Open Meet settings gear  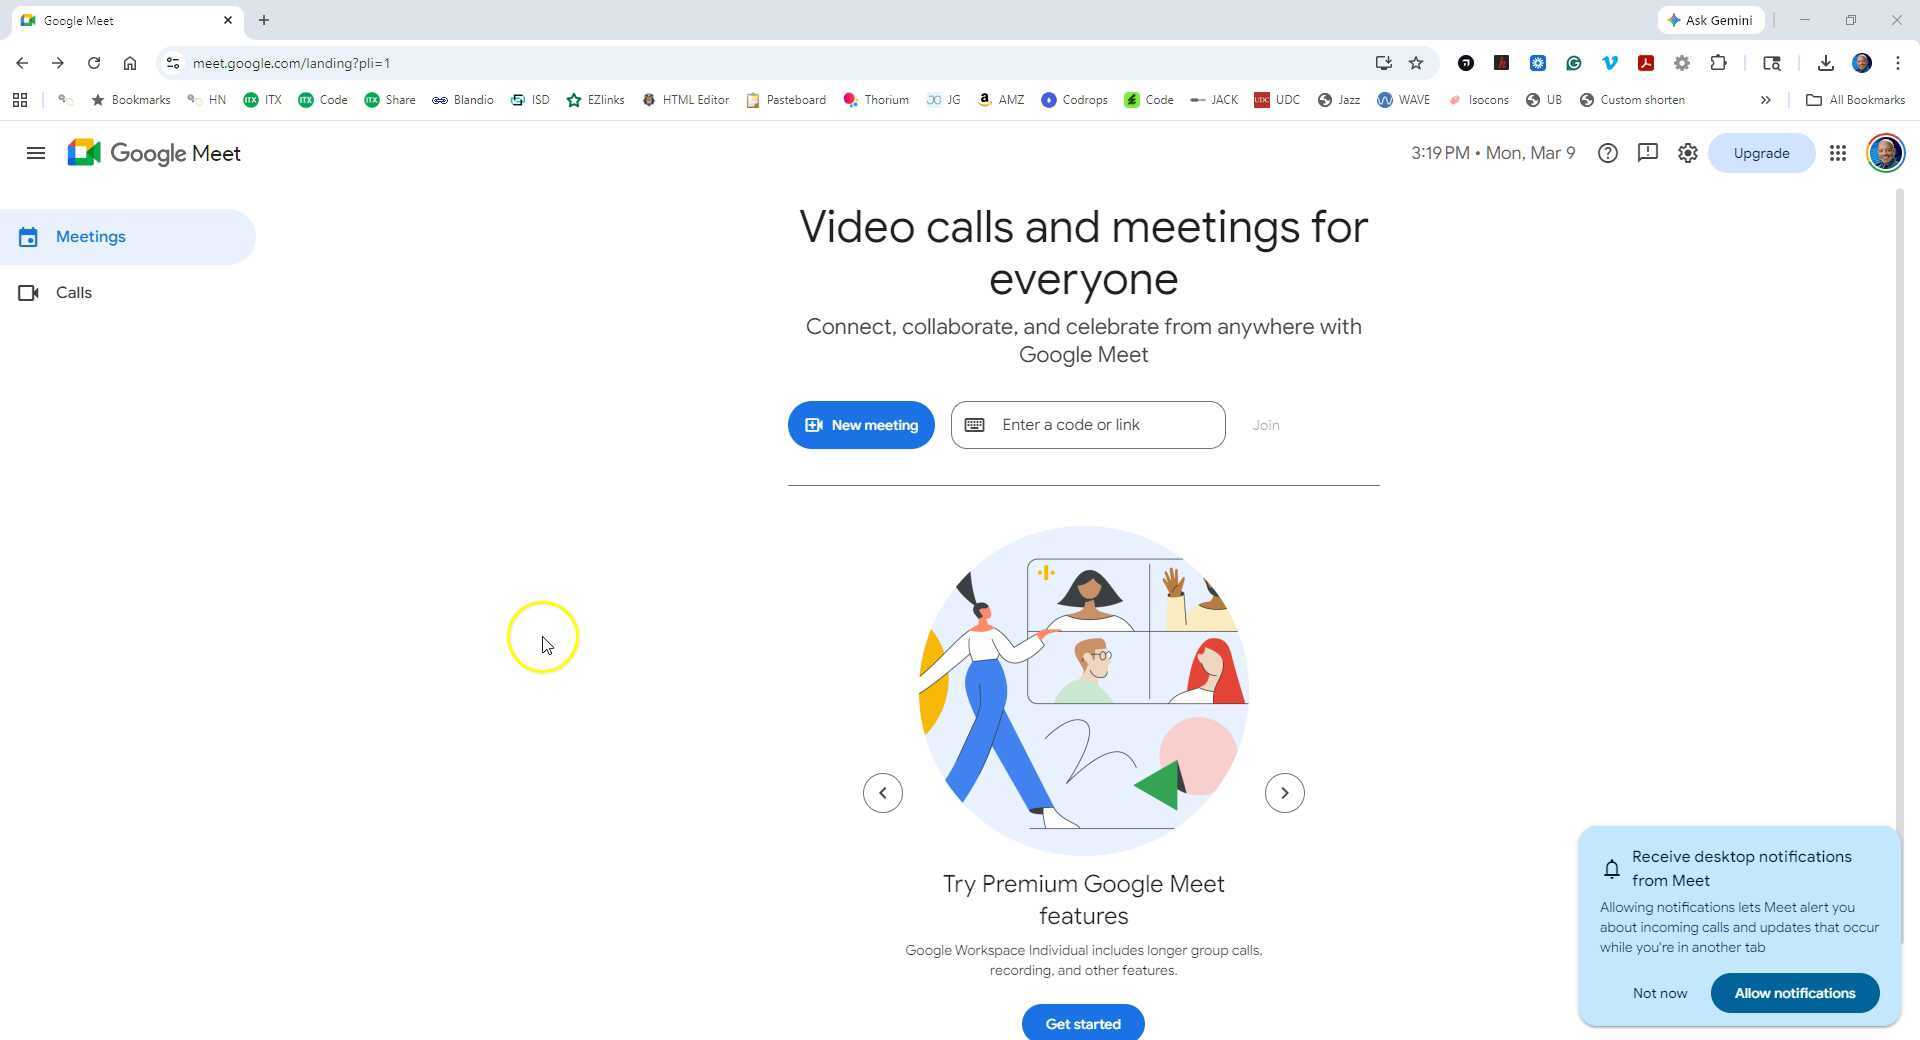click(1687, 153)
